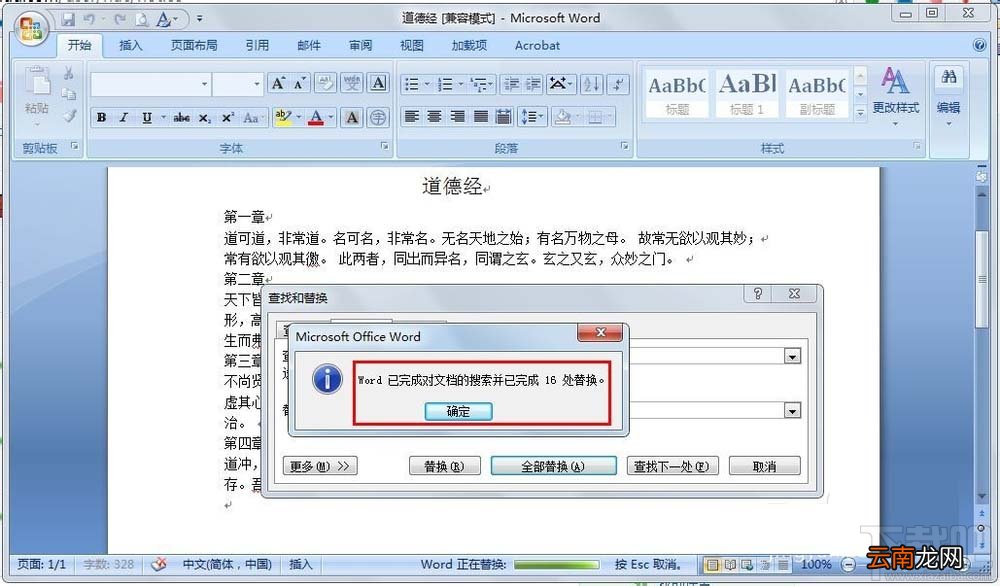Justify paragraph text
Screen dimensions: 1000x586
pos(481,117)
